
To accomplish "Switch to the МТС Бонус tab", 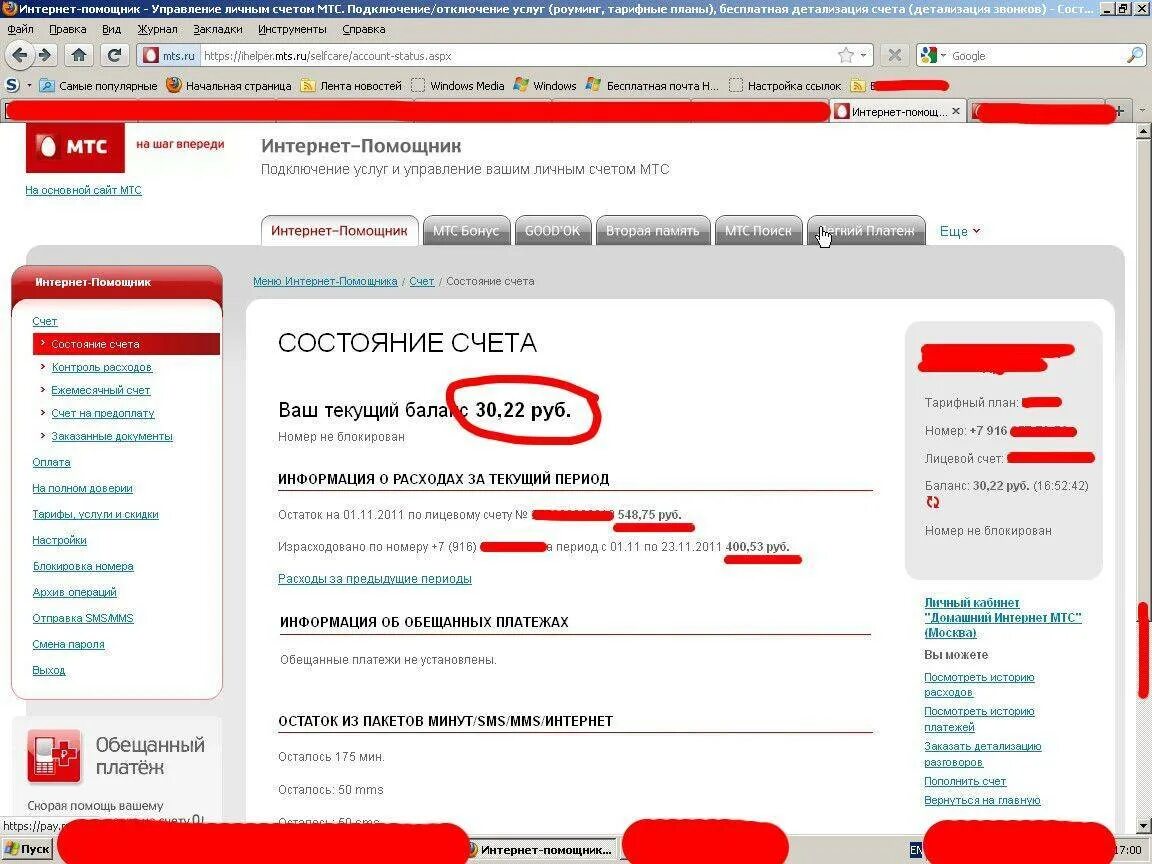I will (x=466, y=231).
